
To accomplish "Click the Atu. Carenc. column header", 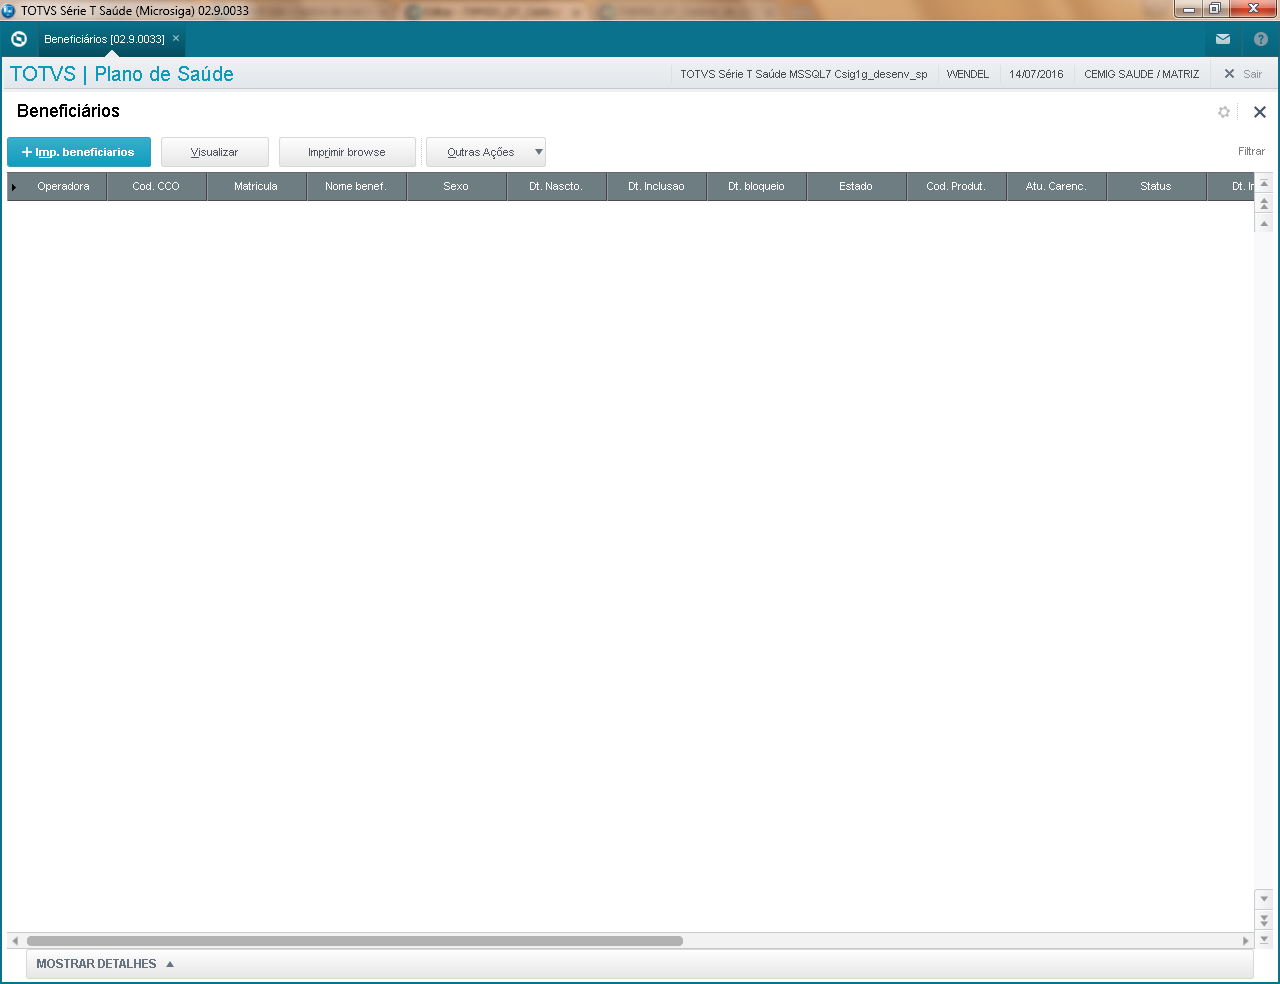I will (1056, 186).
